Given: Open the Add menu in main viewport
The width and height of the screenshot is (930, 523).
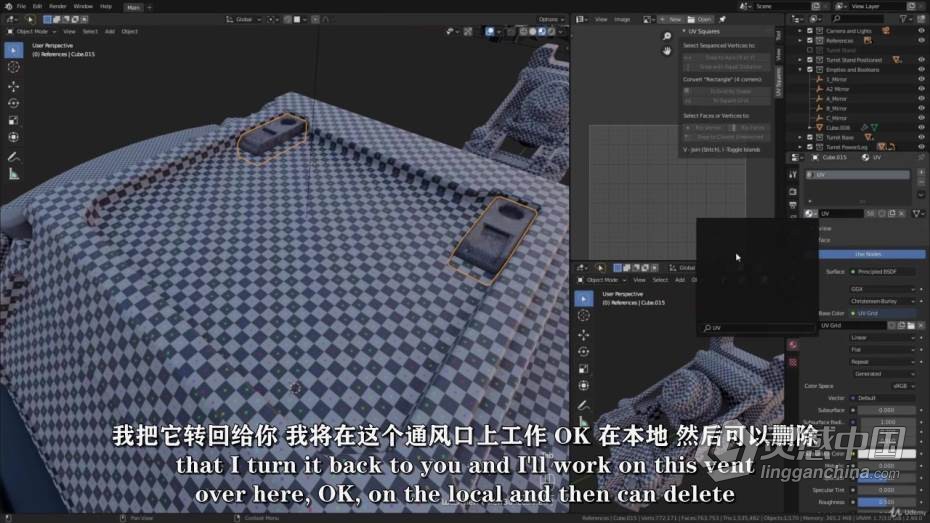Looking at the screenshot, I should 110,31.
